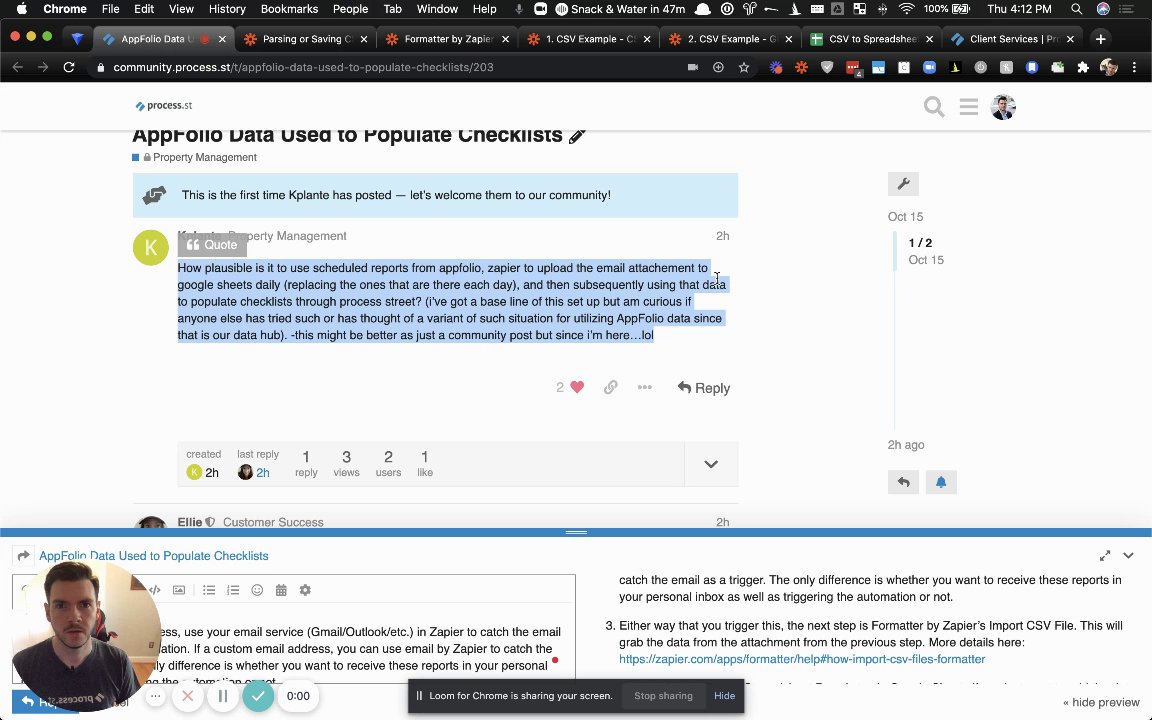Viewport: 1152px width, 720px height.
Task: Hide the Loom sharing notification bar
Action: click(724, 696)
